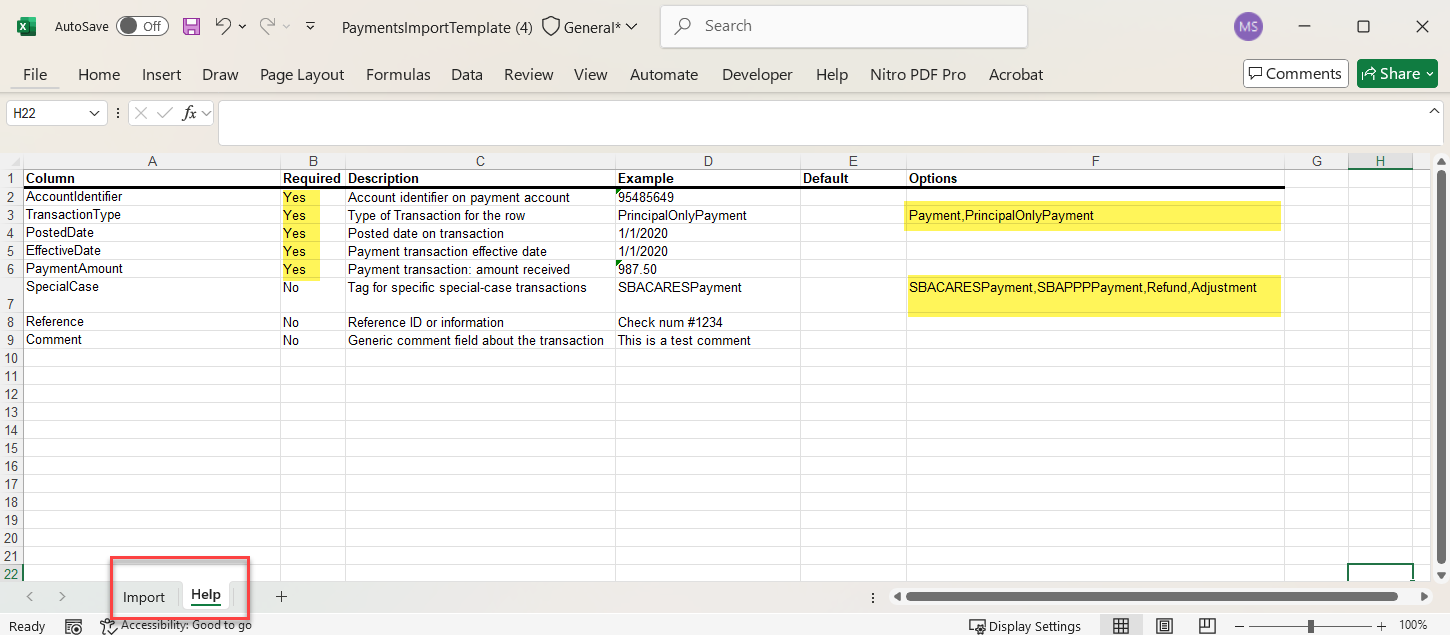
Task: Select the Check num #1234 cell
Action: click(708, 322)
